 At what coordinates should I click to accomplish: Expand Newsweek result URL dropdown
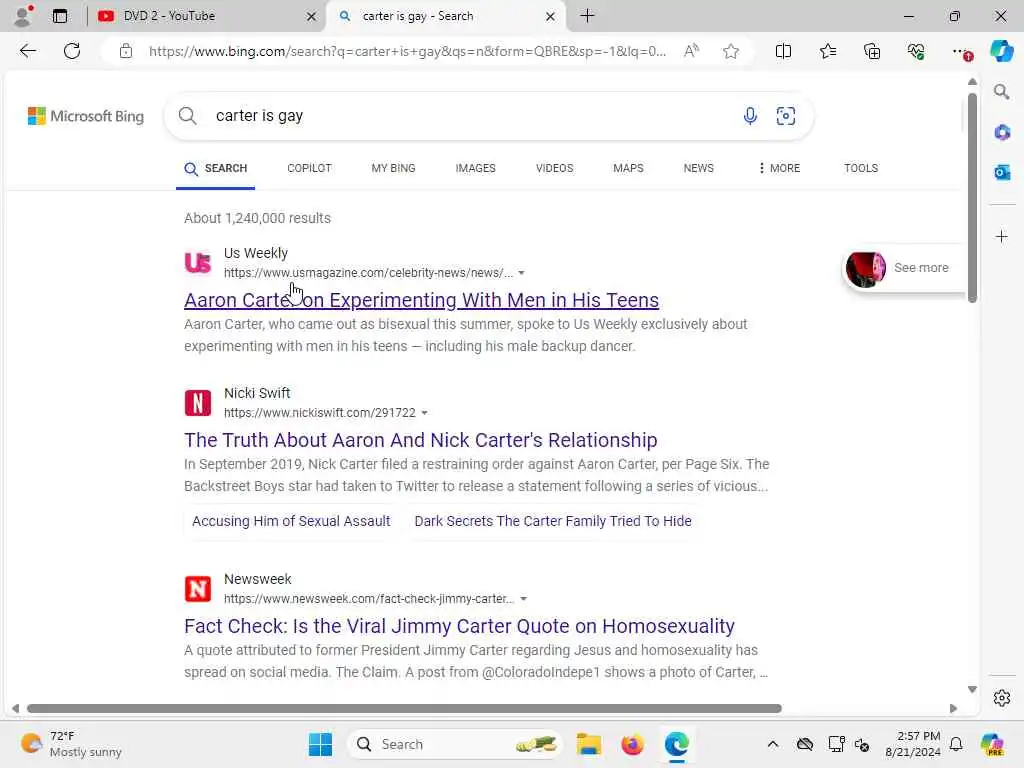[x=523, y=599]
